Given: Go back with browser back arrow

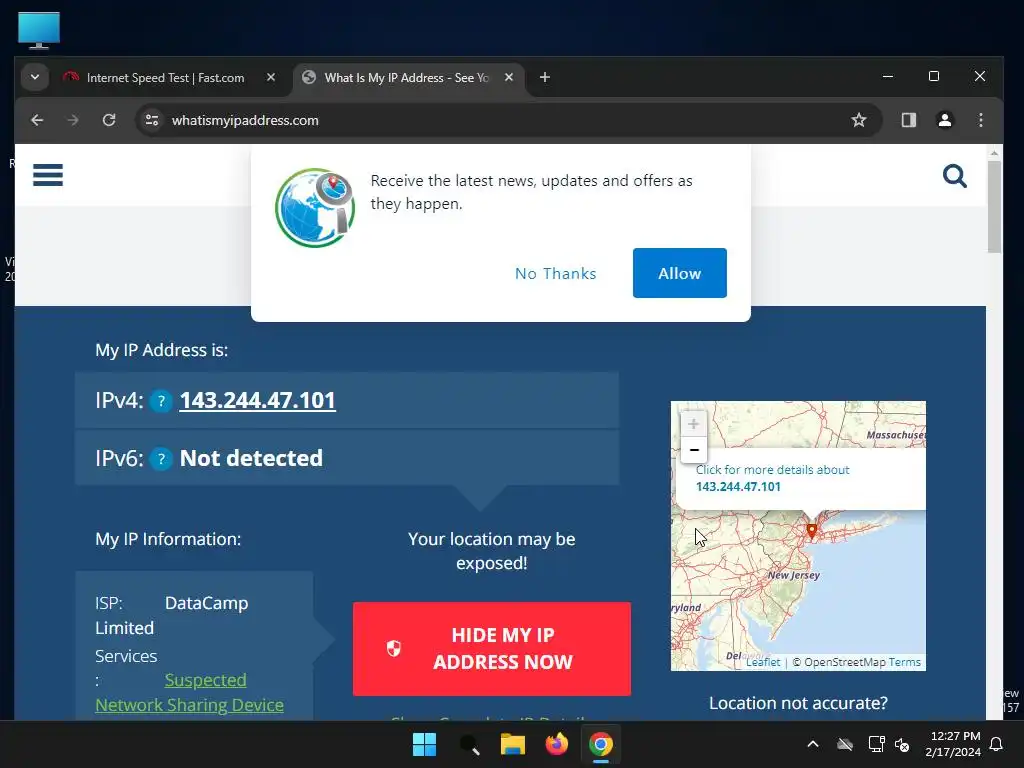Looking at the screenshot, I should click(x=37, y=120).
